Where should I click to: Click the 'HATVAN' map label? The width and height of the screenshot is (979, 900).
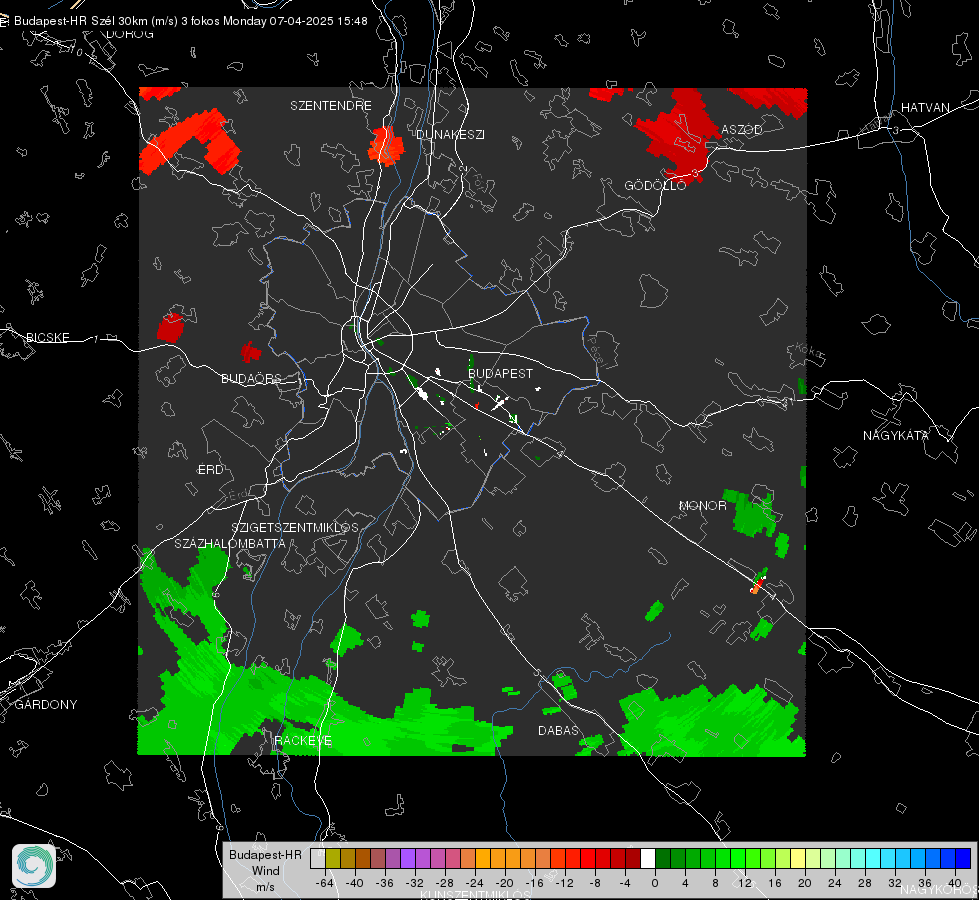pos(925,108)
